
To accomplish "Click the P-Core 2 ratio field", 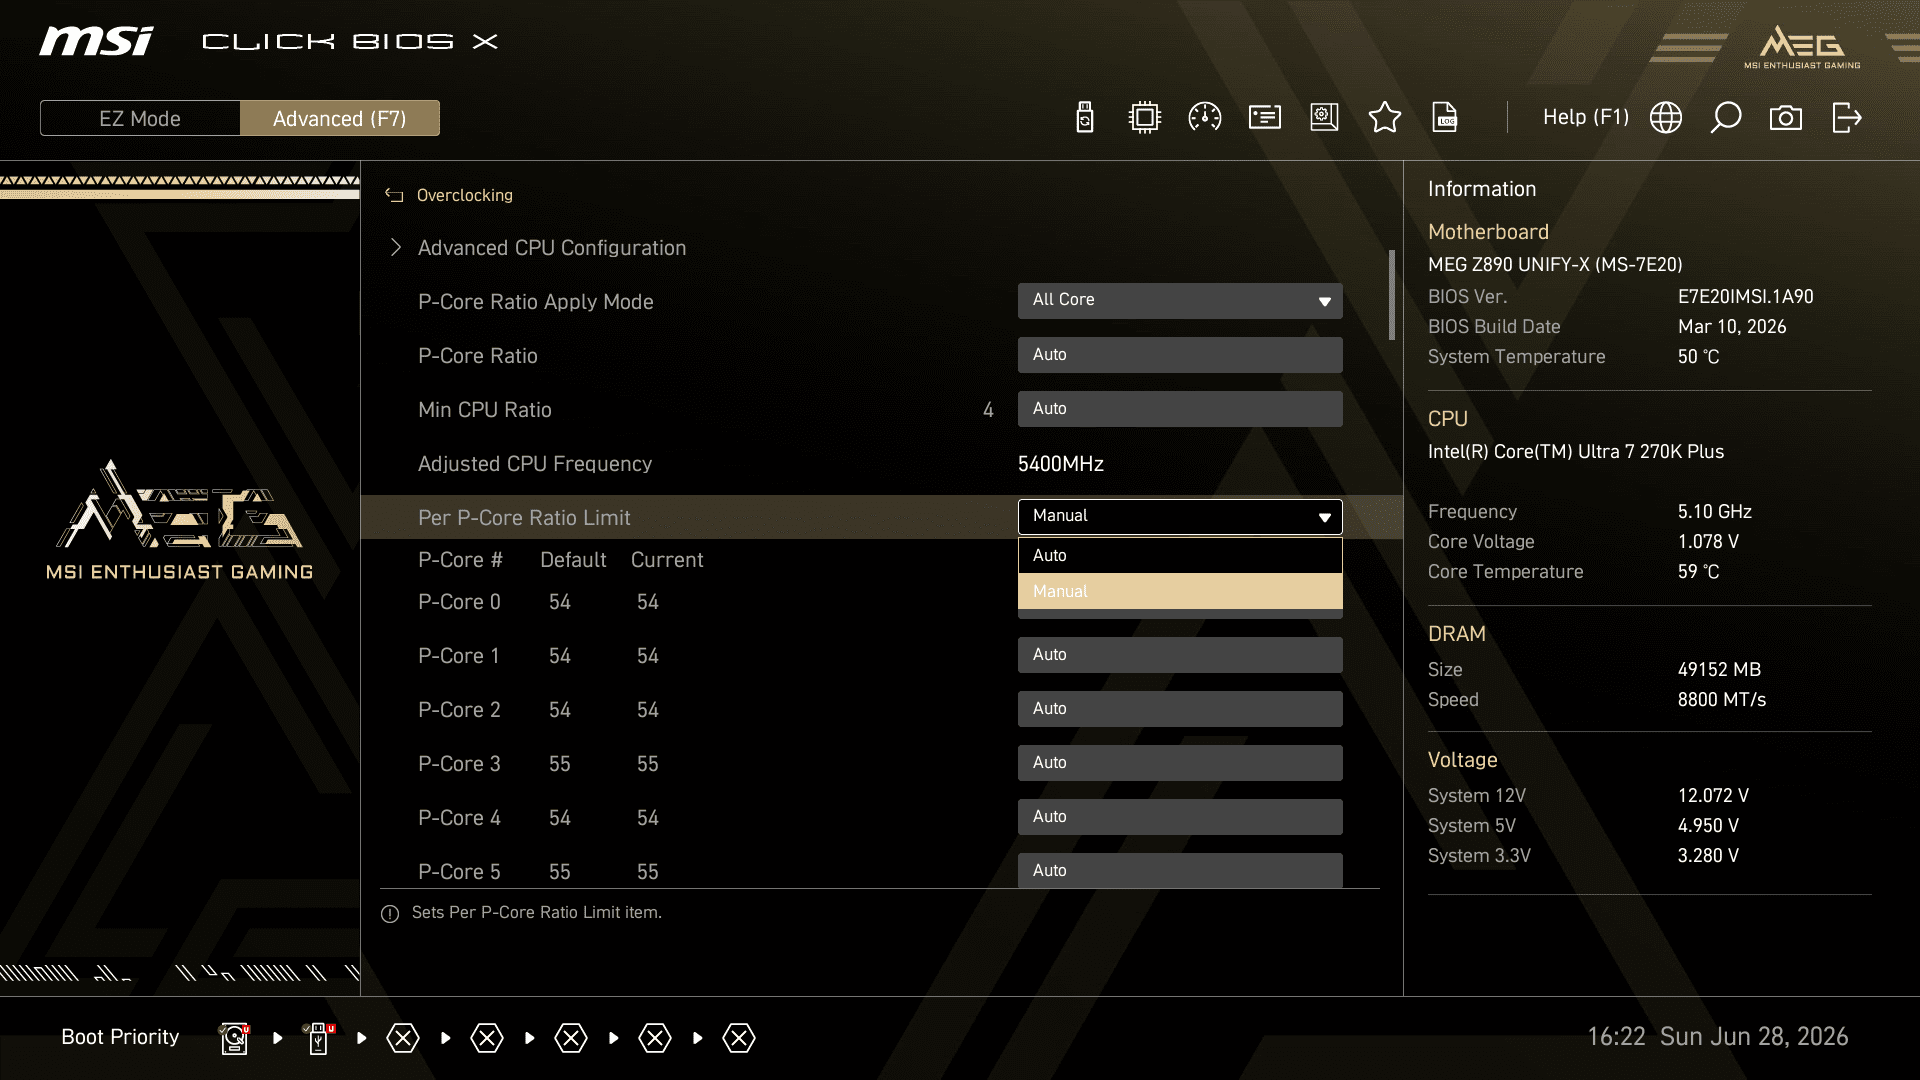I will pos(1180,709).
